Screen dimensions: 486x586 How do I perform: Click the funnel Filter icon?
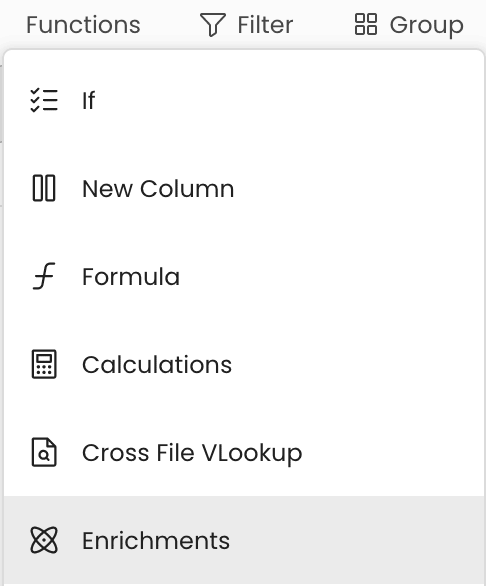(x=213, y=25)
